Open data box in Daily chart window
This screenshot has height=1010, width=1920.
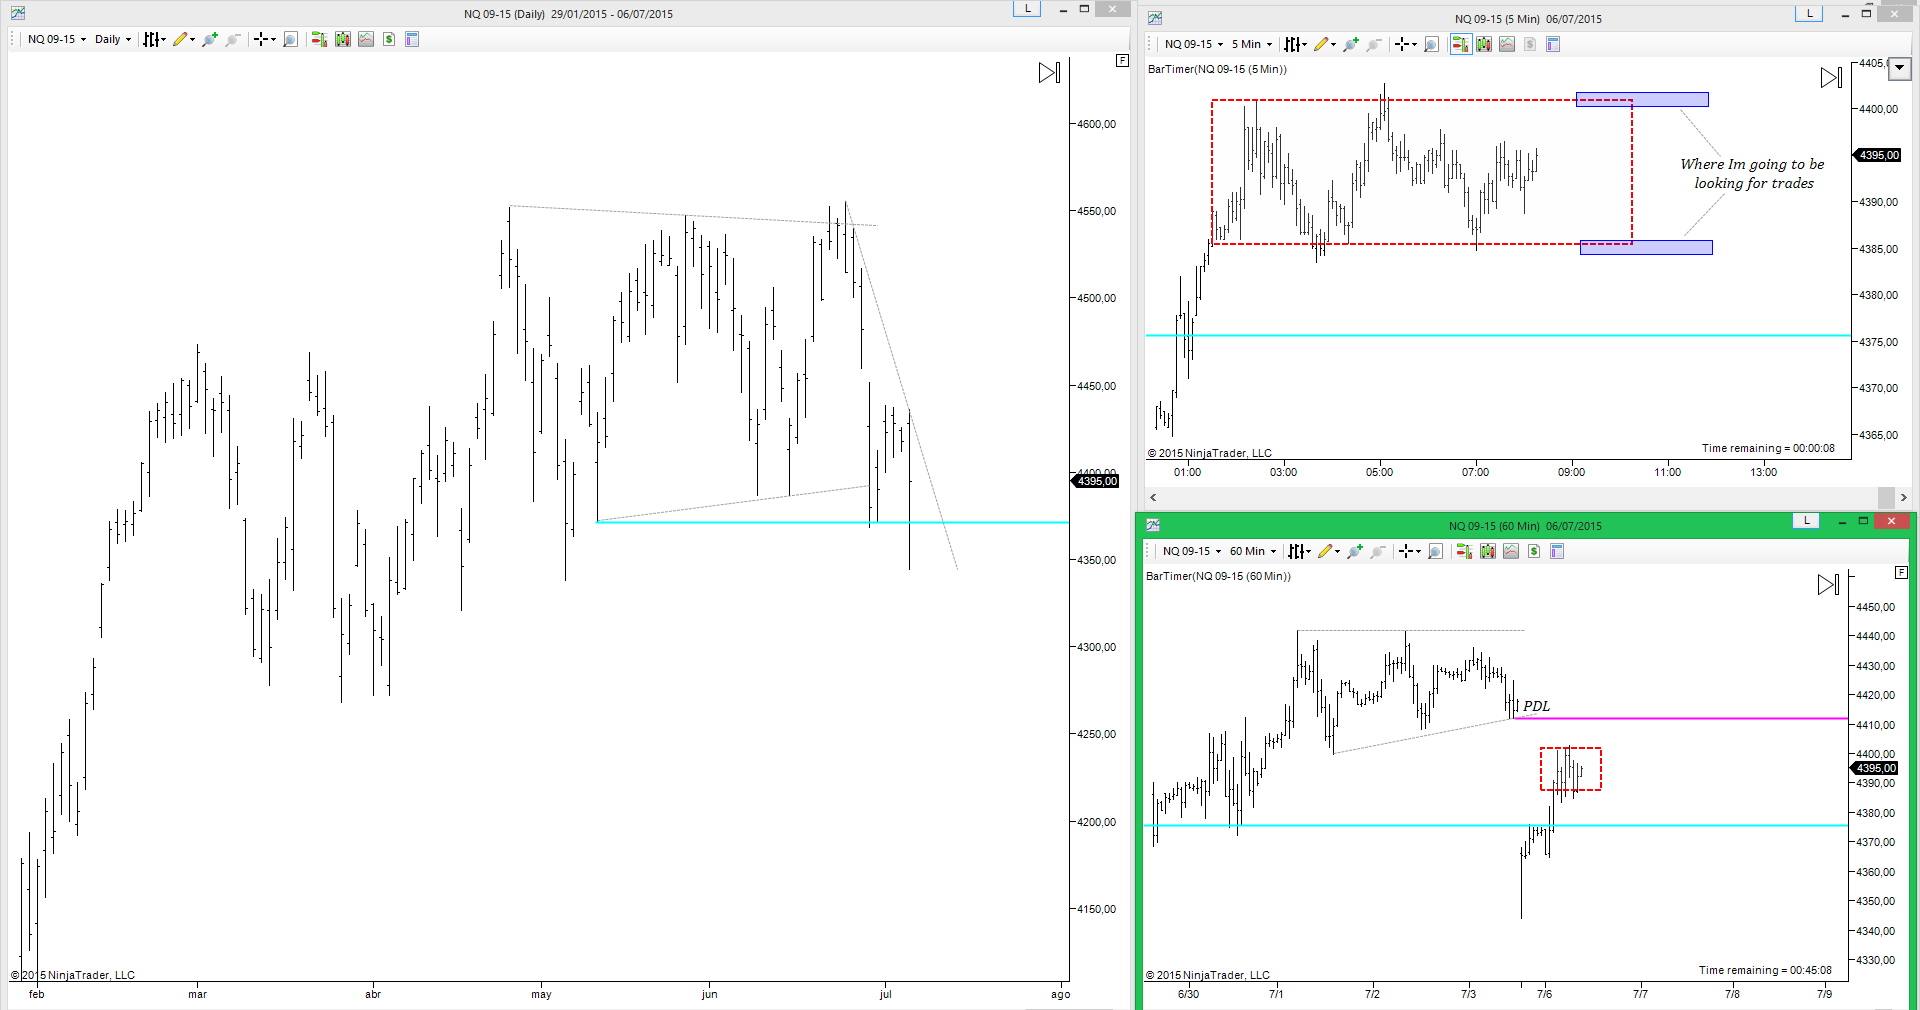tap(291, 40)
